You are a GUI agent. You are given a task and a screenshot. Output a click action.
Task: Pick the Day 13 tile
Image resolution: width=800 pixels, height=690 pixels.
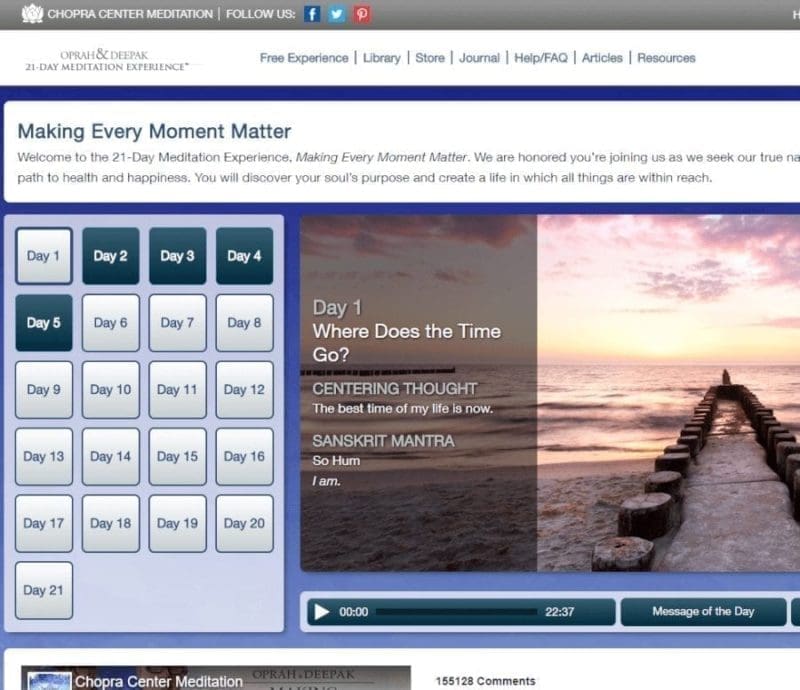[x=44, y=456]
